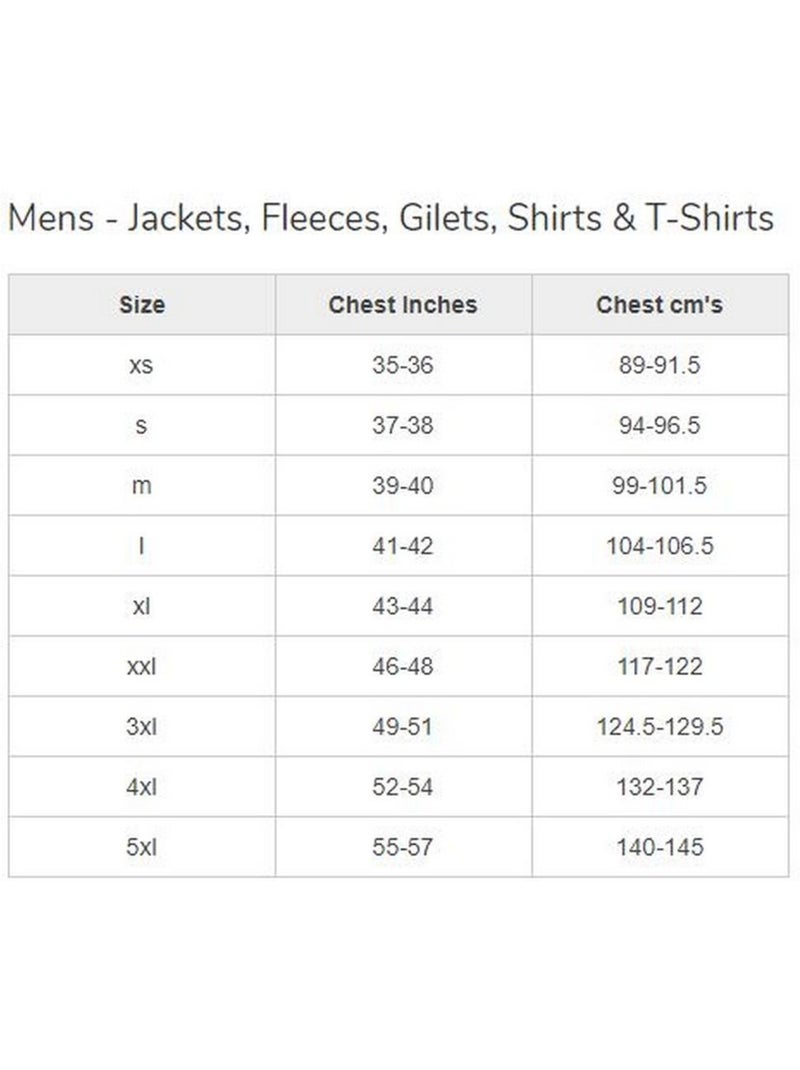Image resolution: width=800 pixels, height=1070 pixels.
Task: Click the 46-48 inches cell
Action: 403,666
